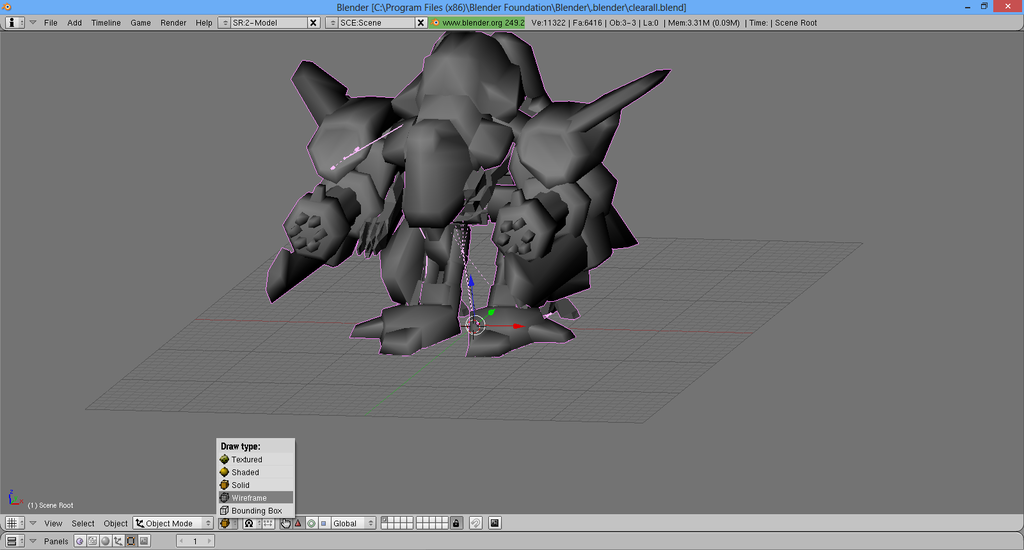Enable the rotate manipulator circle icon

(x=311, y=523)
